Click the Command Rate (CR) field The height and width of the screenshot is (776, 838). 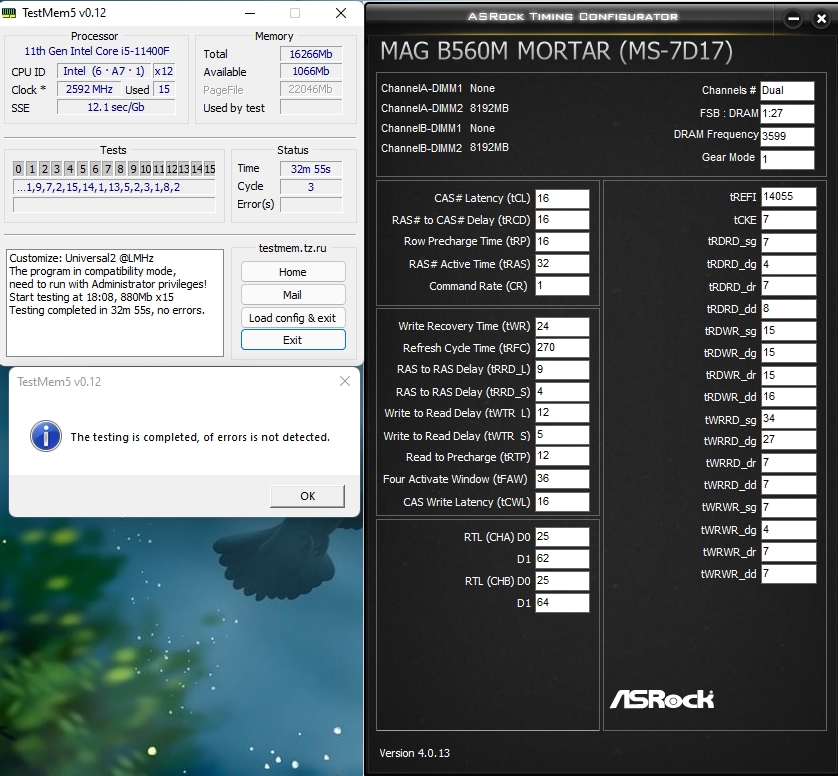tap(562, 285)
